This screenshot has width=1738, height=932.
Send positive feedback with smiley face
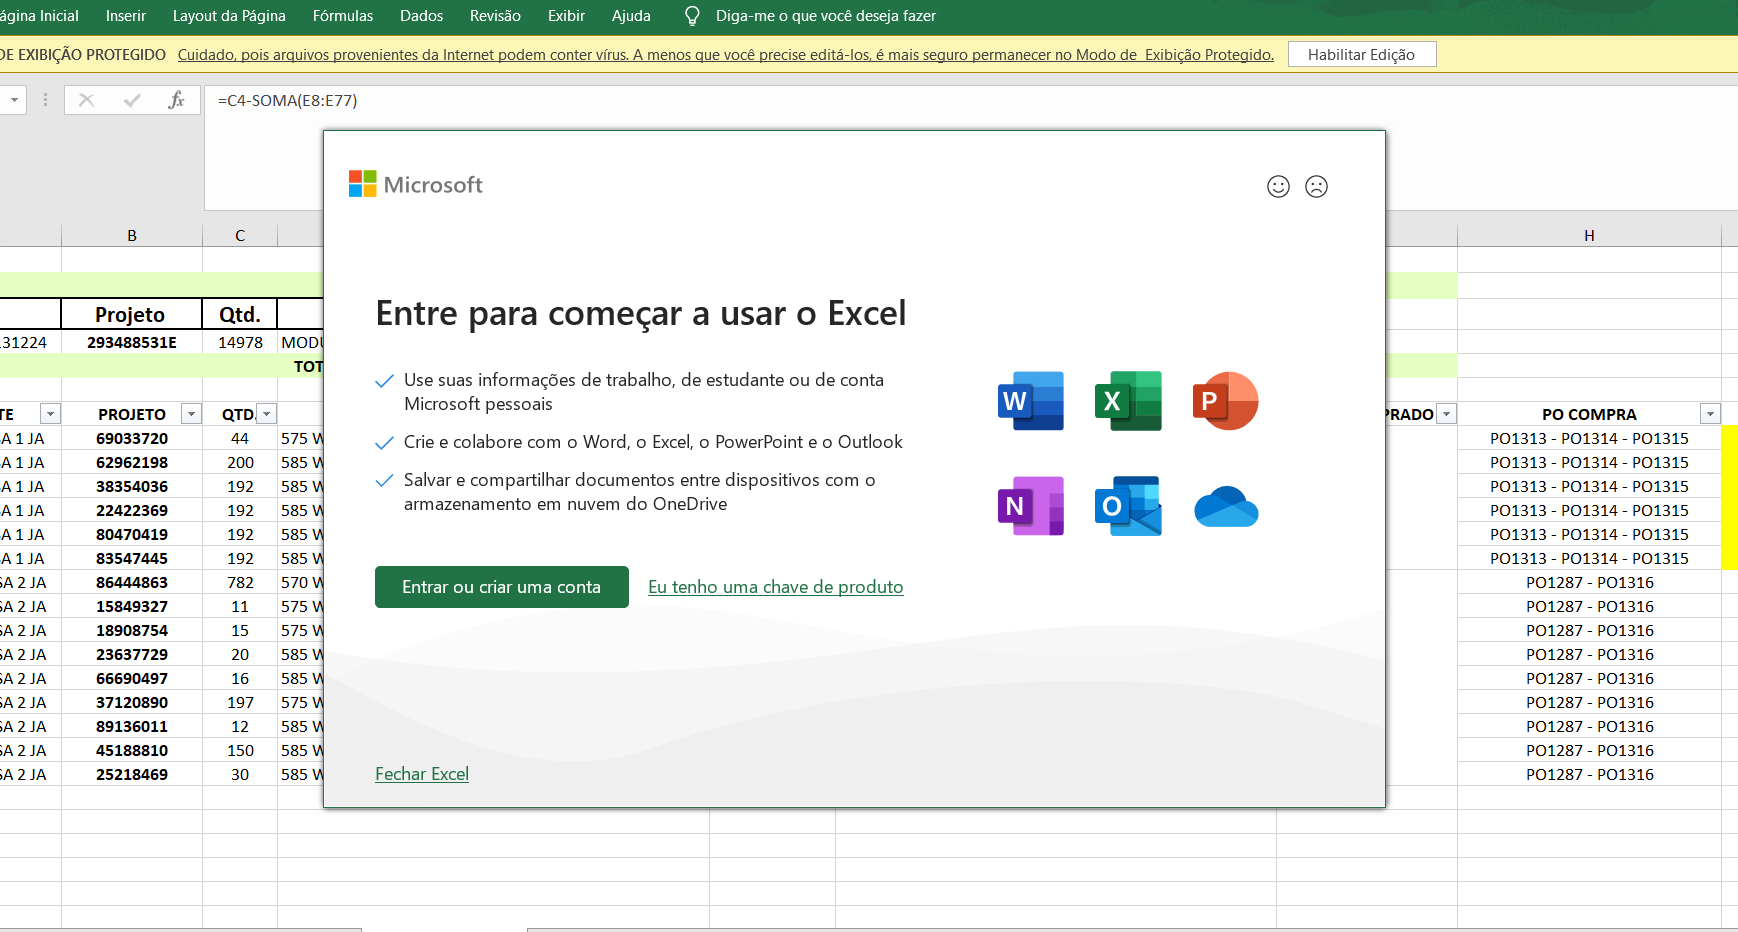(1278, 187)
